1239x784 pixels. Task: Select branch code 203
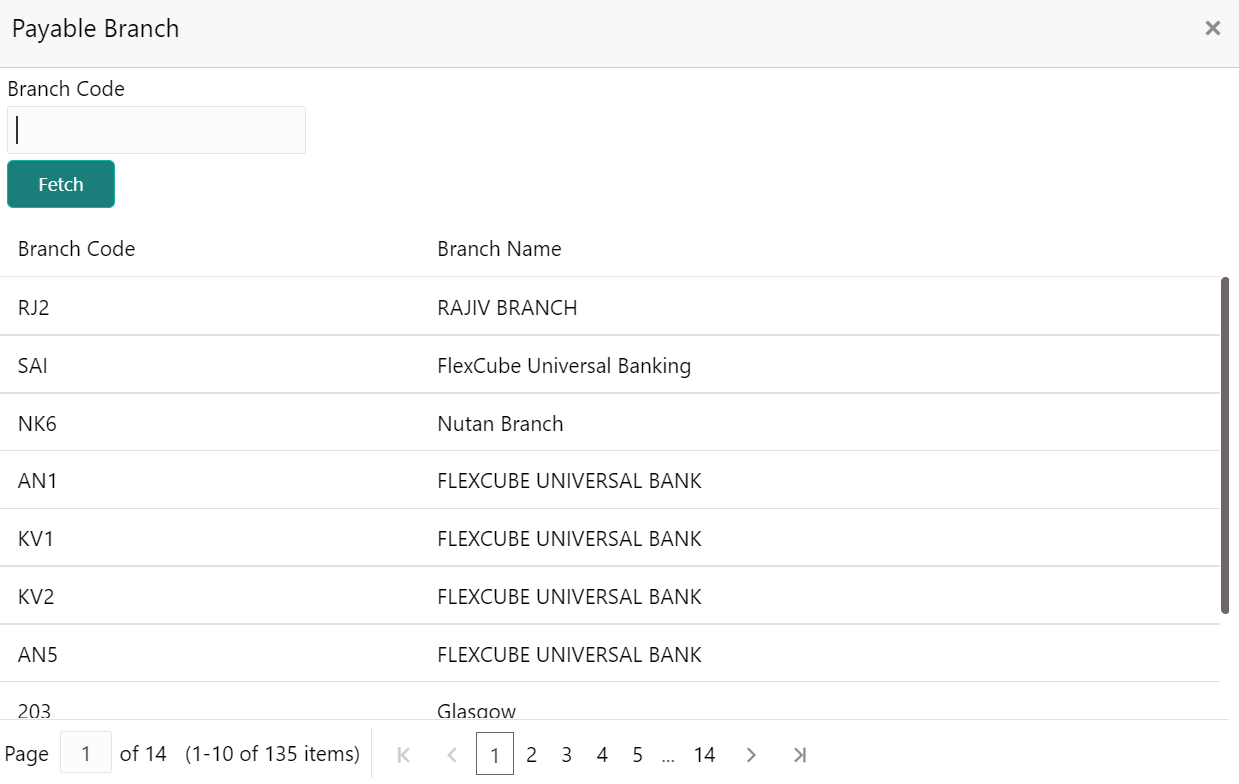(34, 710)
